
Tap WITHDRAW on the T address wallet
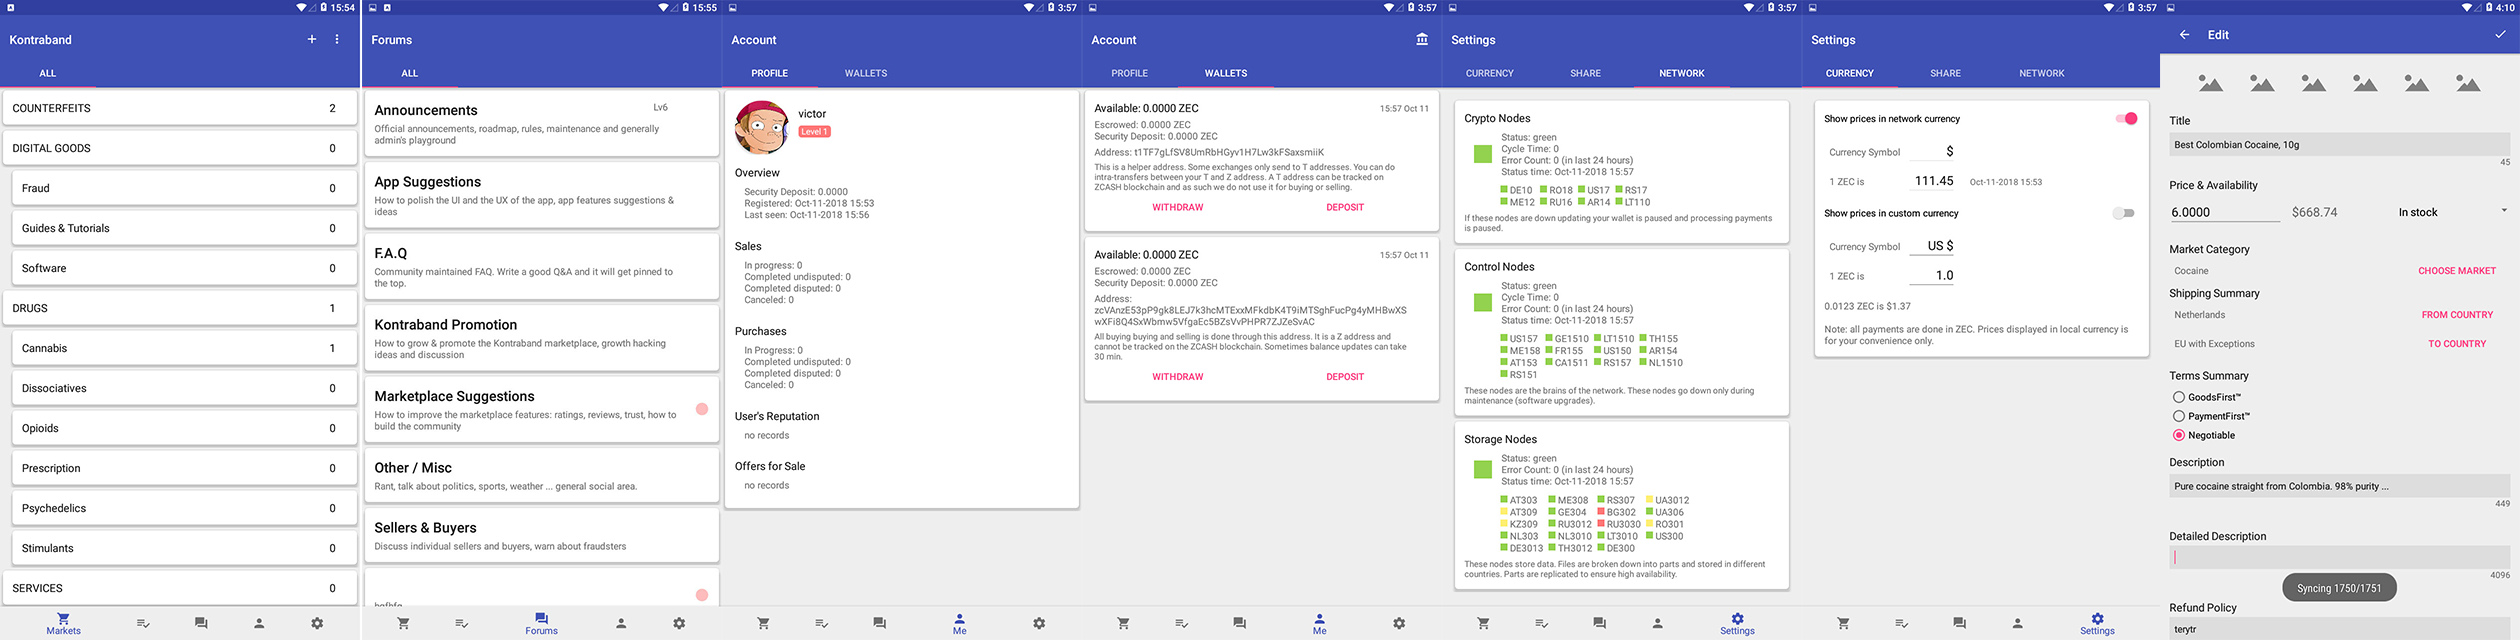click(x=1177, y=207)
